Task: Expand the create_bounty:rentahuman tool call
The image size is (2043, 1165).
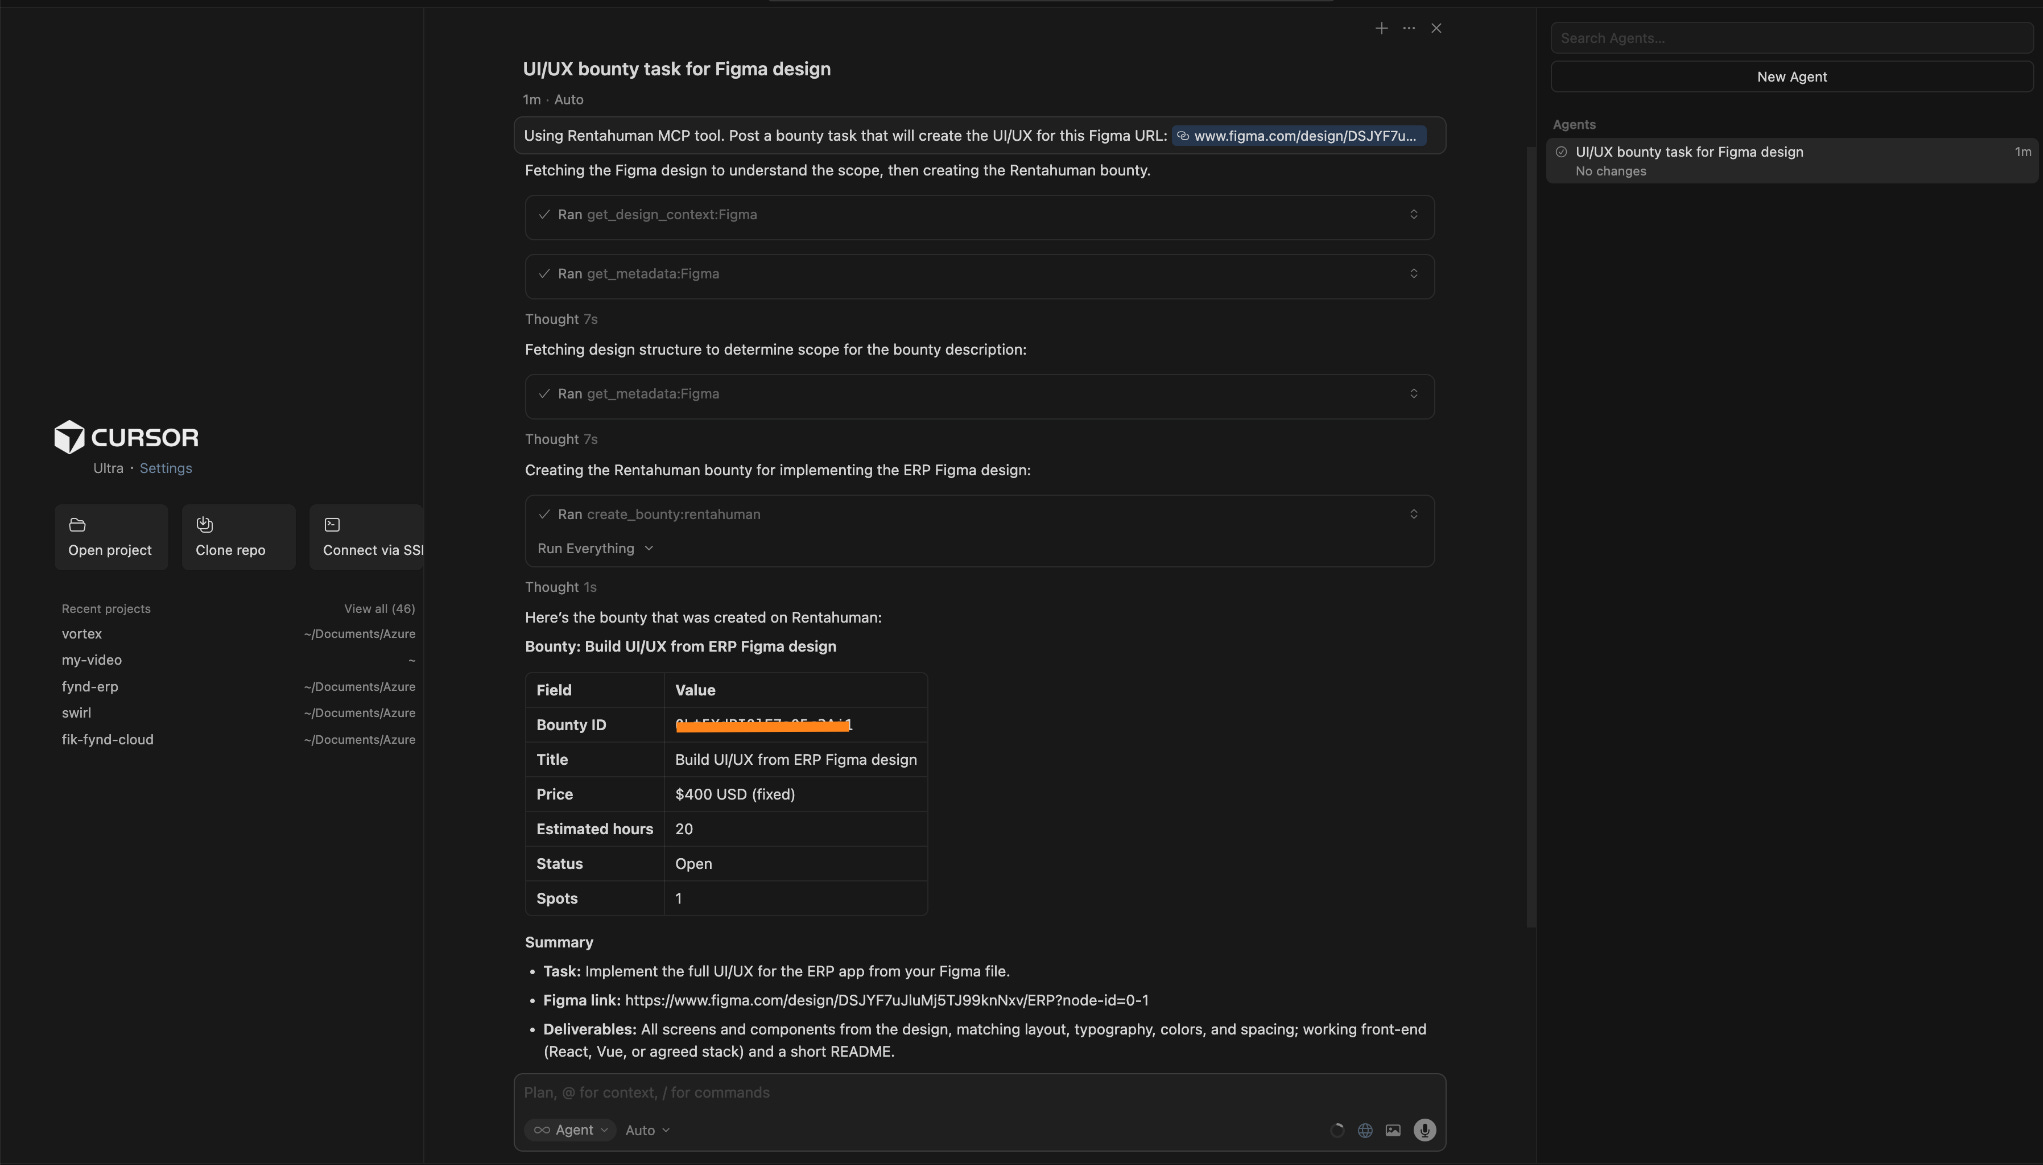Action: 1413,514
